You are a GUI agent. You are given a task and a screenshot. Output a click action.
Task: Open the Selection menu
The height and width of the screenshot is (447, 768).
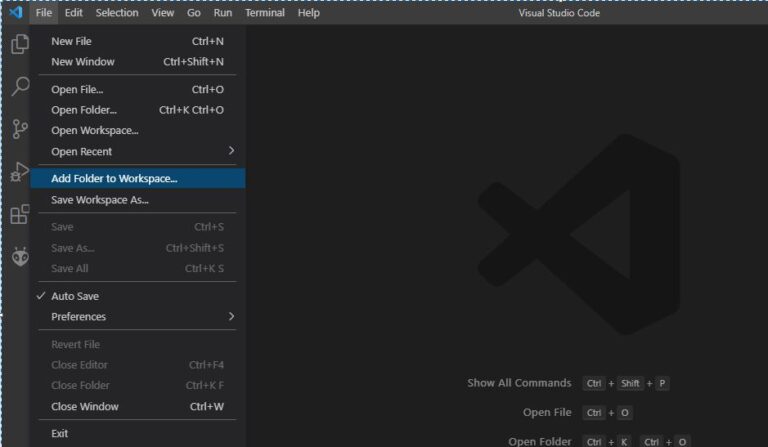(117, 13)
